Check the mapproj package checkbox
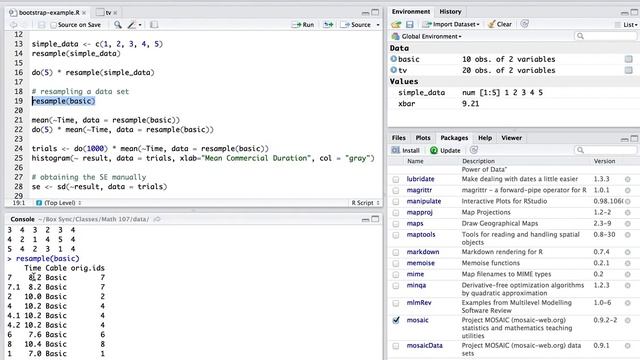The image size is (640, 360). click(x=396, y=213)
